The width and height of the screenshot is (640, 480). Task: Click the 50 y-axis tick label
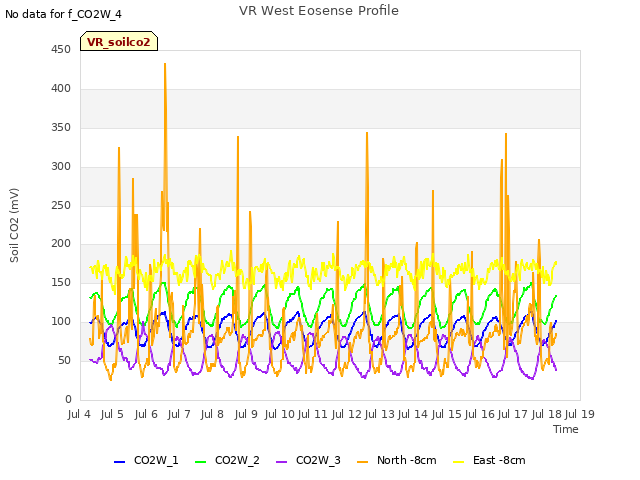coord(64,360)
